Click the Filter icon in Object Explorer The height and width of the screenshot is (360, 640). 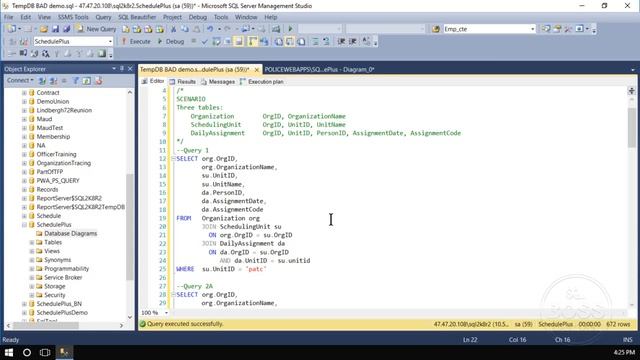click(x=76, y=81)
